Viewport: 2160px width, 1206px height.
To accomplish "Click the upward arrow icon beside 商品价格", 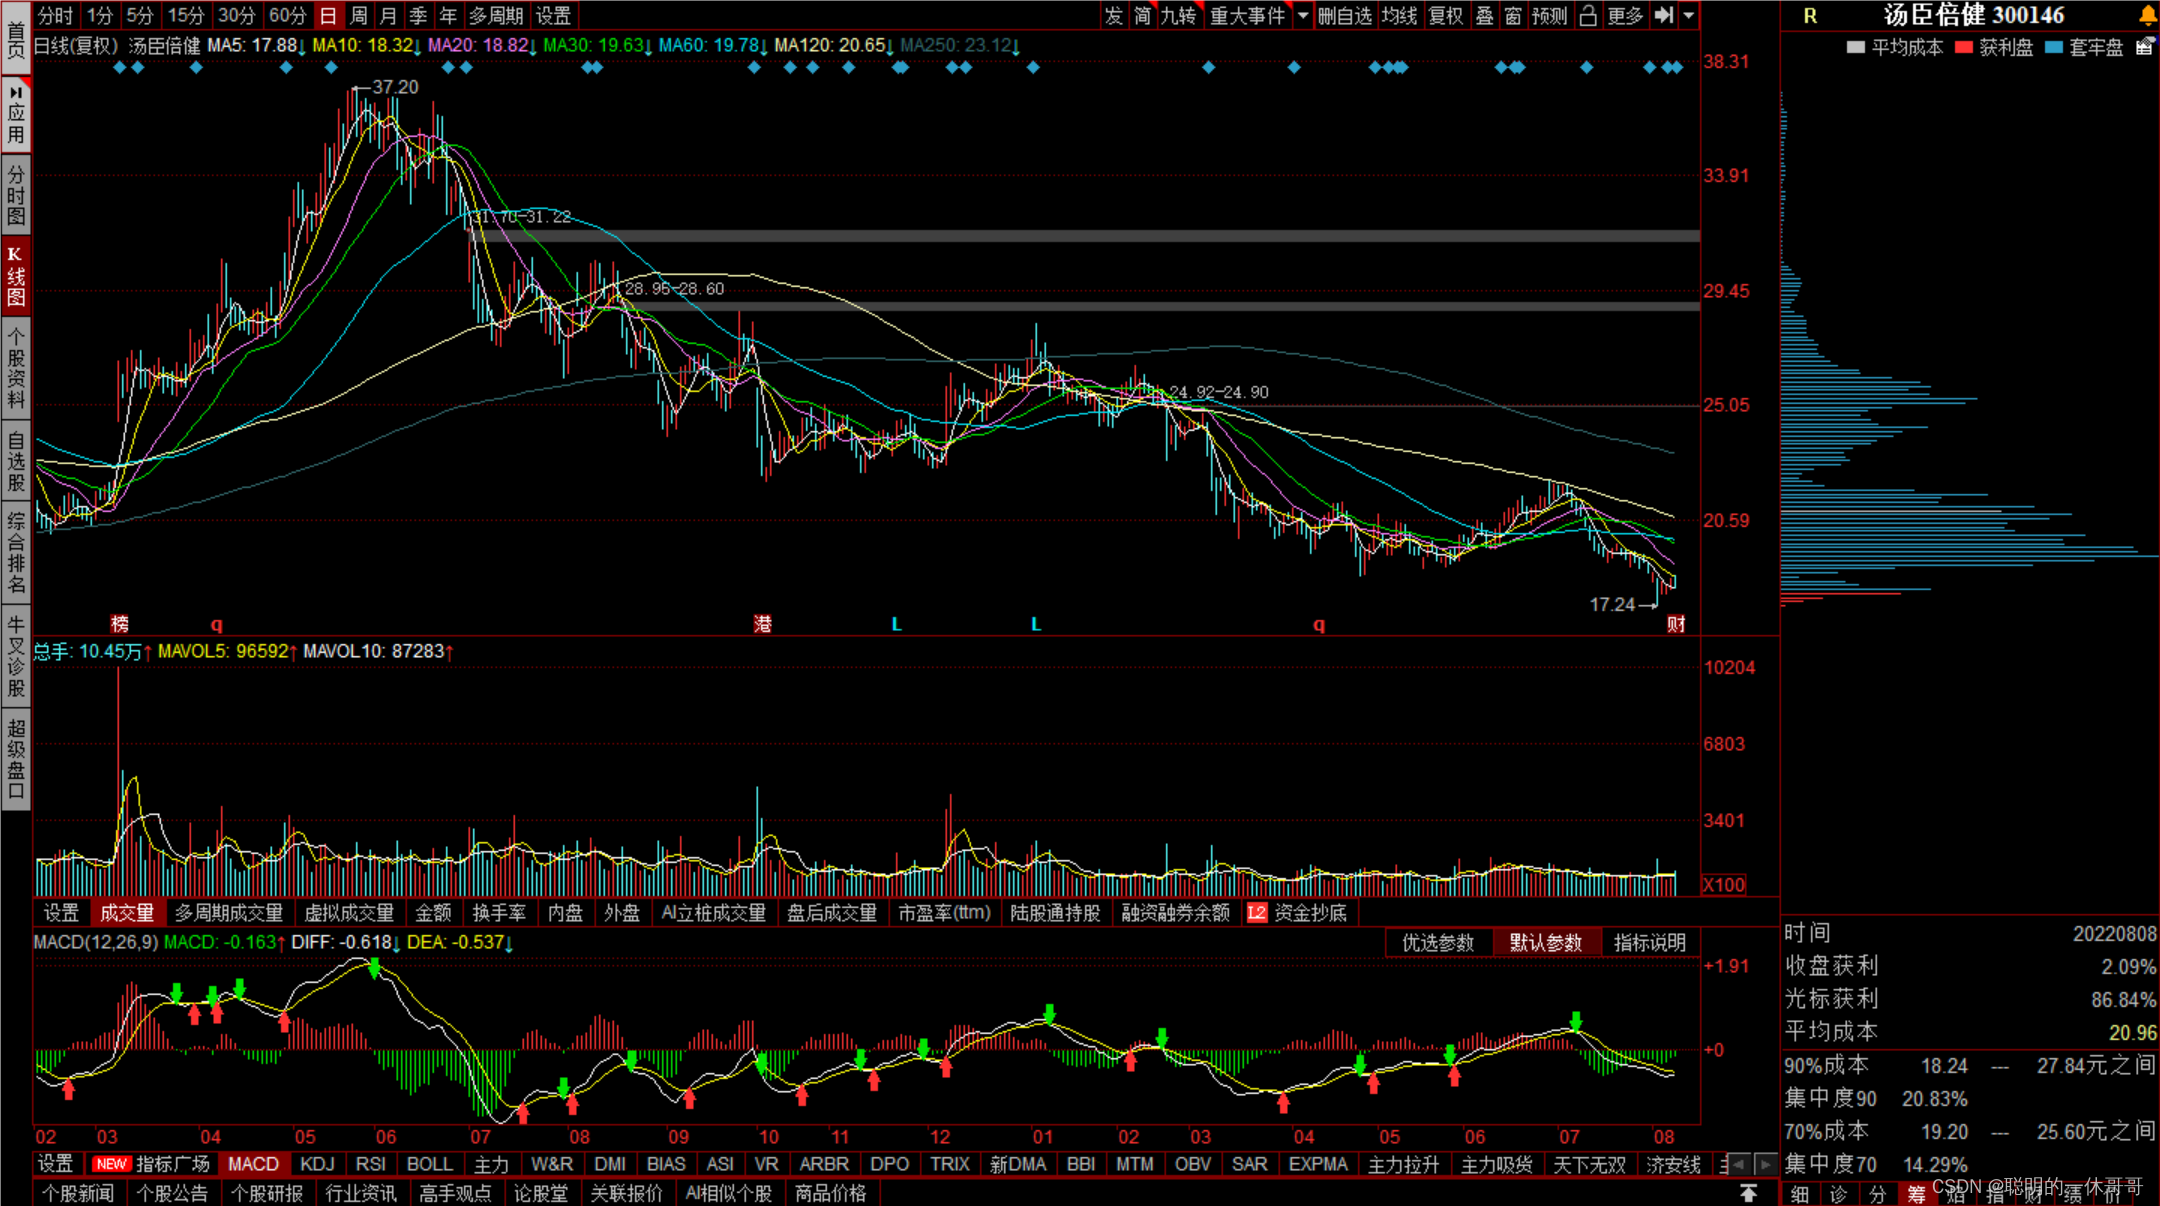I will click(1748, 1193).
